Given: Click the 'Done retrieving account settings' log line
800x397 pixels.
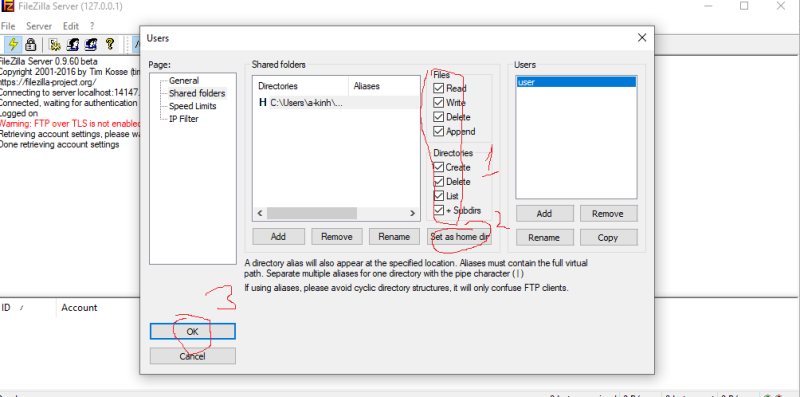Looking at the screenshot, I should tap(60, 144).
